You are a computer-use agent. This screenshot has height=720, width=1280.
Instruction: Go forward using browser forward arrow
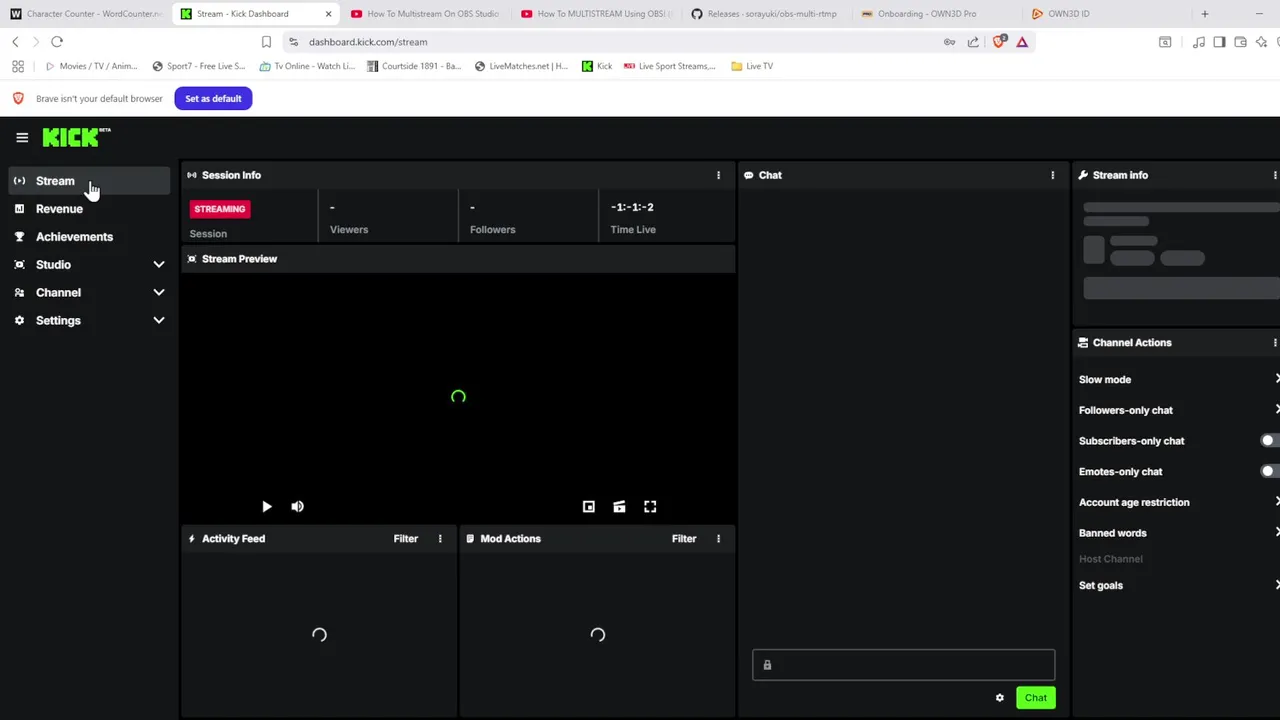[x=36, y=42]
